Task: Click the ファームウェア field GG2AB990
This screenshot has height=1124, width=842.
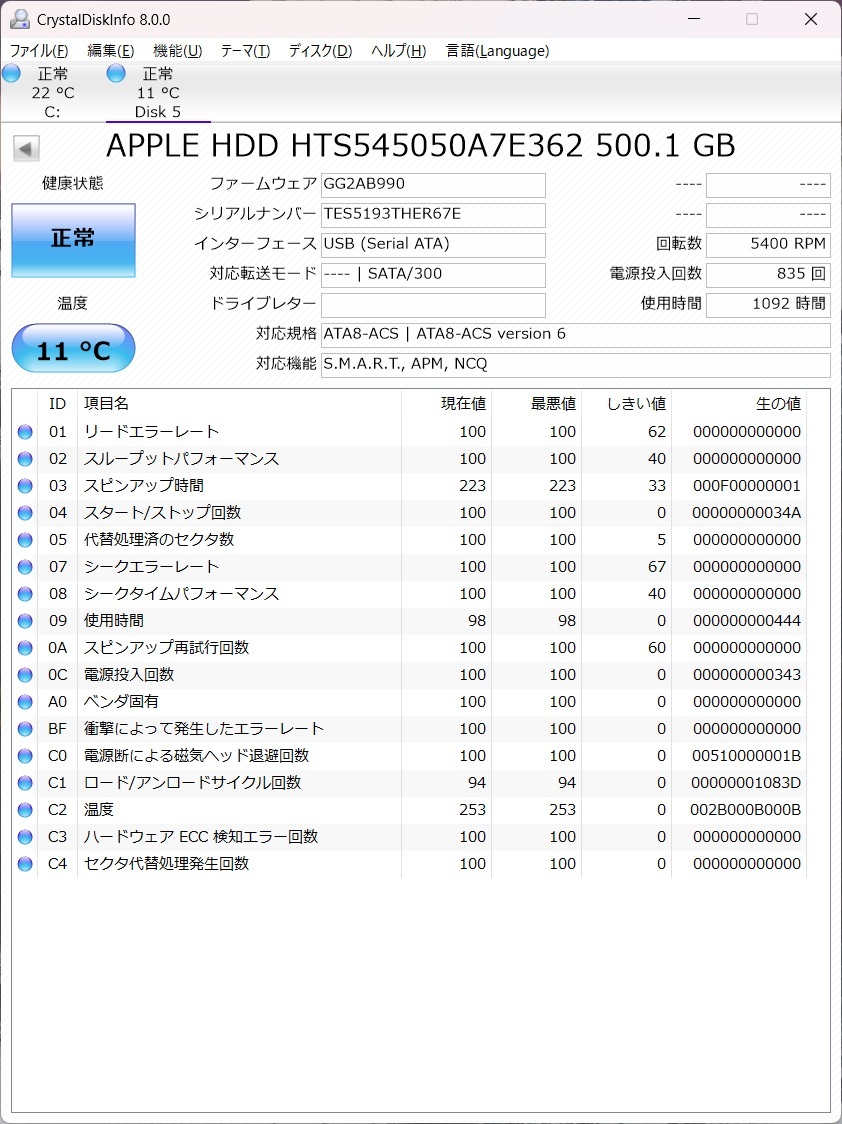Action: 433,185
